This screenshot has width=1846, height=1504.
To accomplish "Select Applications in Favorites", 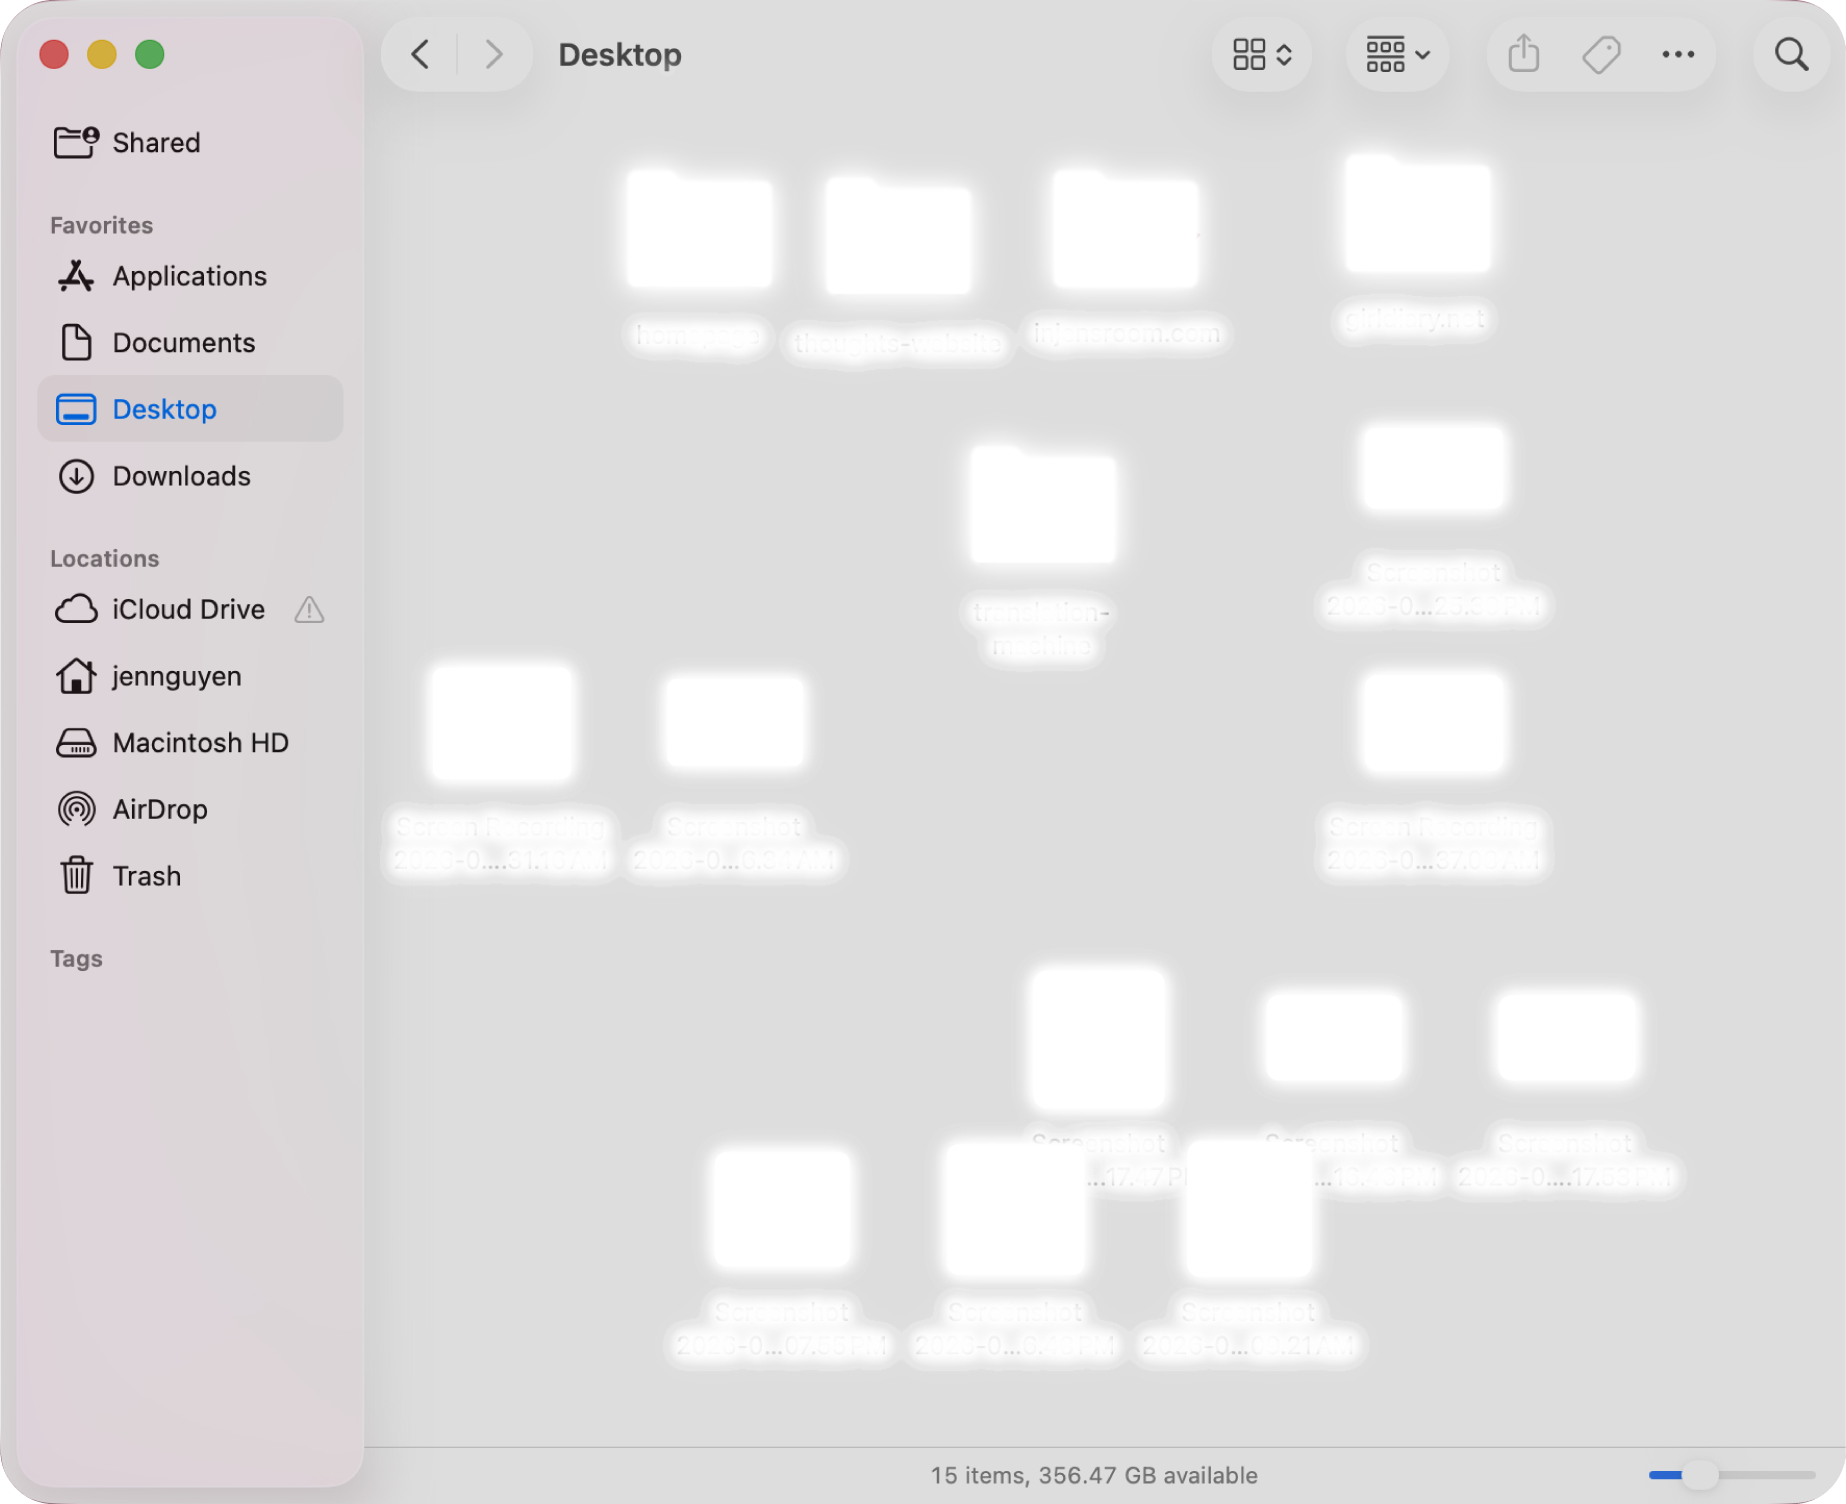I will pos(189,276).
